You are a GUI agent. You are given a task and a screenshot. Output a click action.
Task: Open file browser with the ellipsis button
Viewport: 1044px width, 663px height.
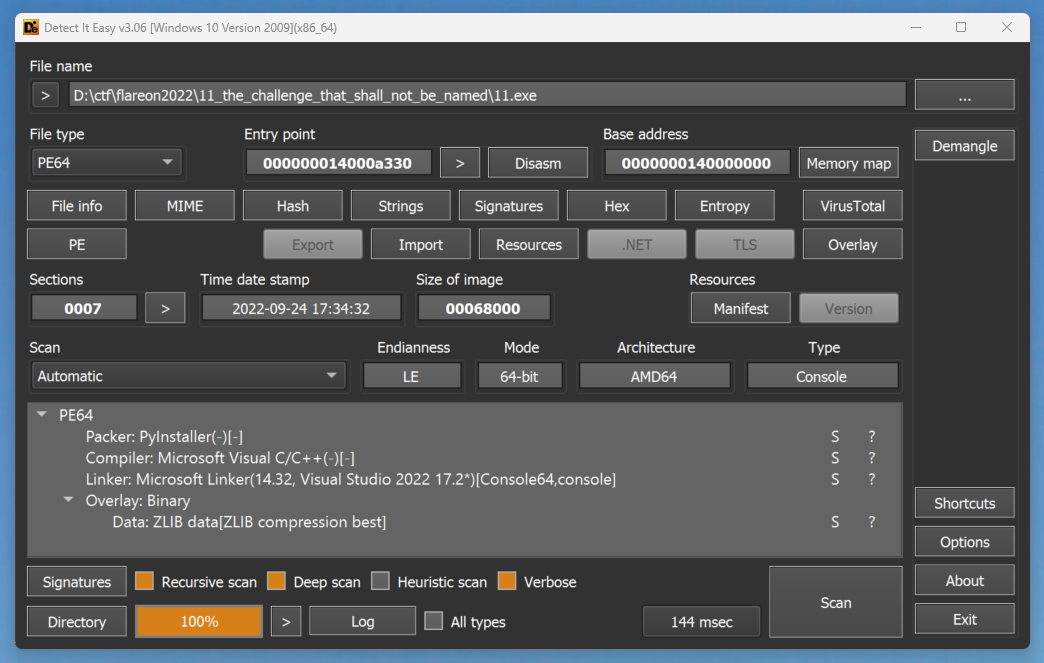964,96
